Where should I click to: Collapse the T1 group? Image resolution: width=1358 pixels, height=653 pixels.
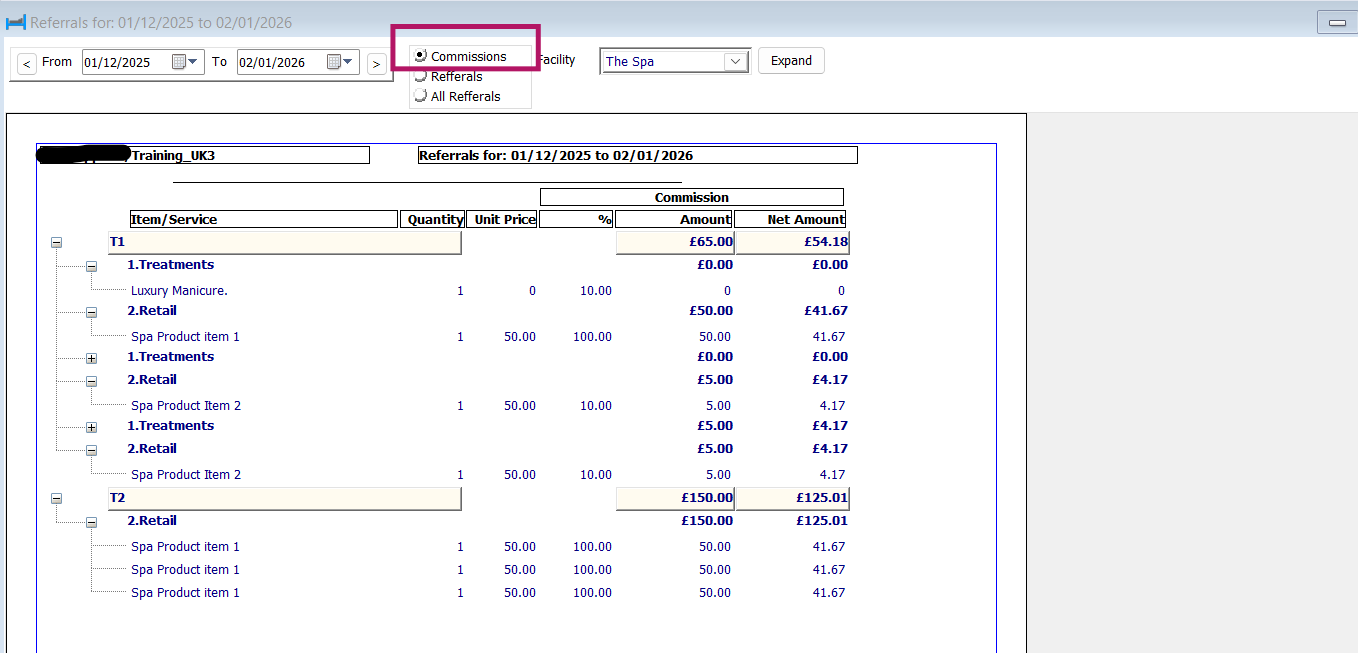[56, 243]
